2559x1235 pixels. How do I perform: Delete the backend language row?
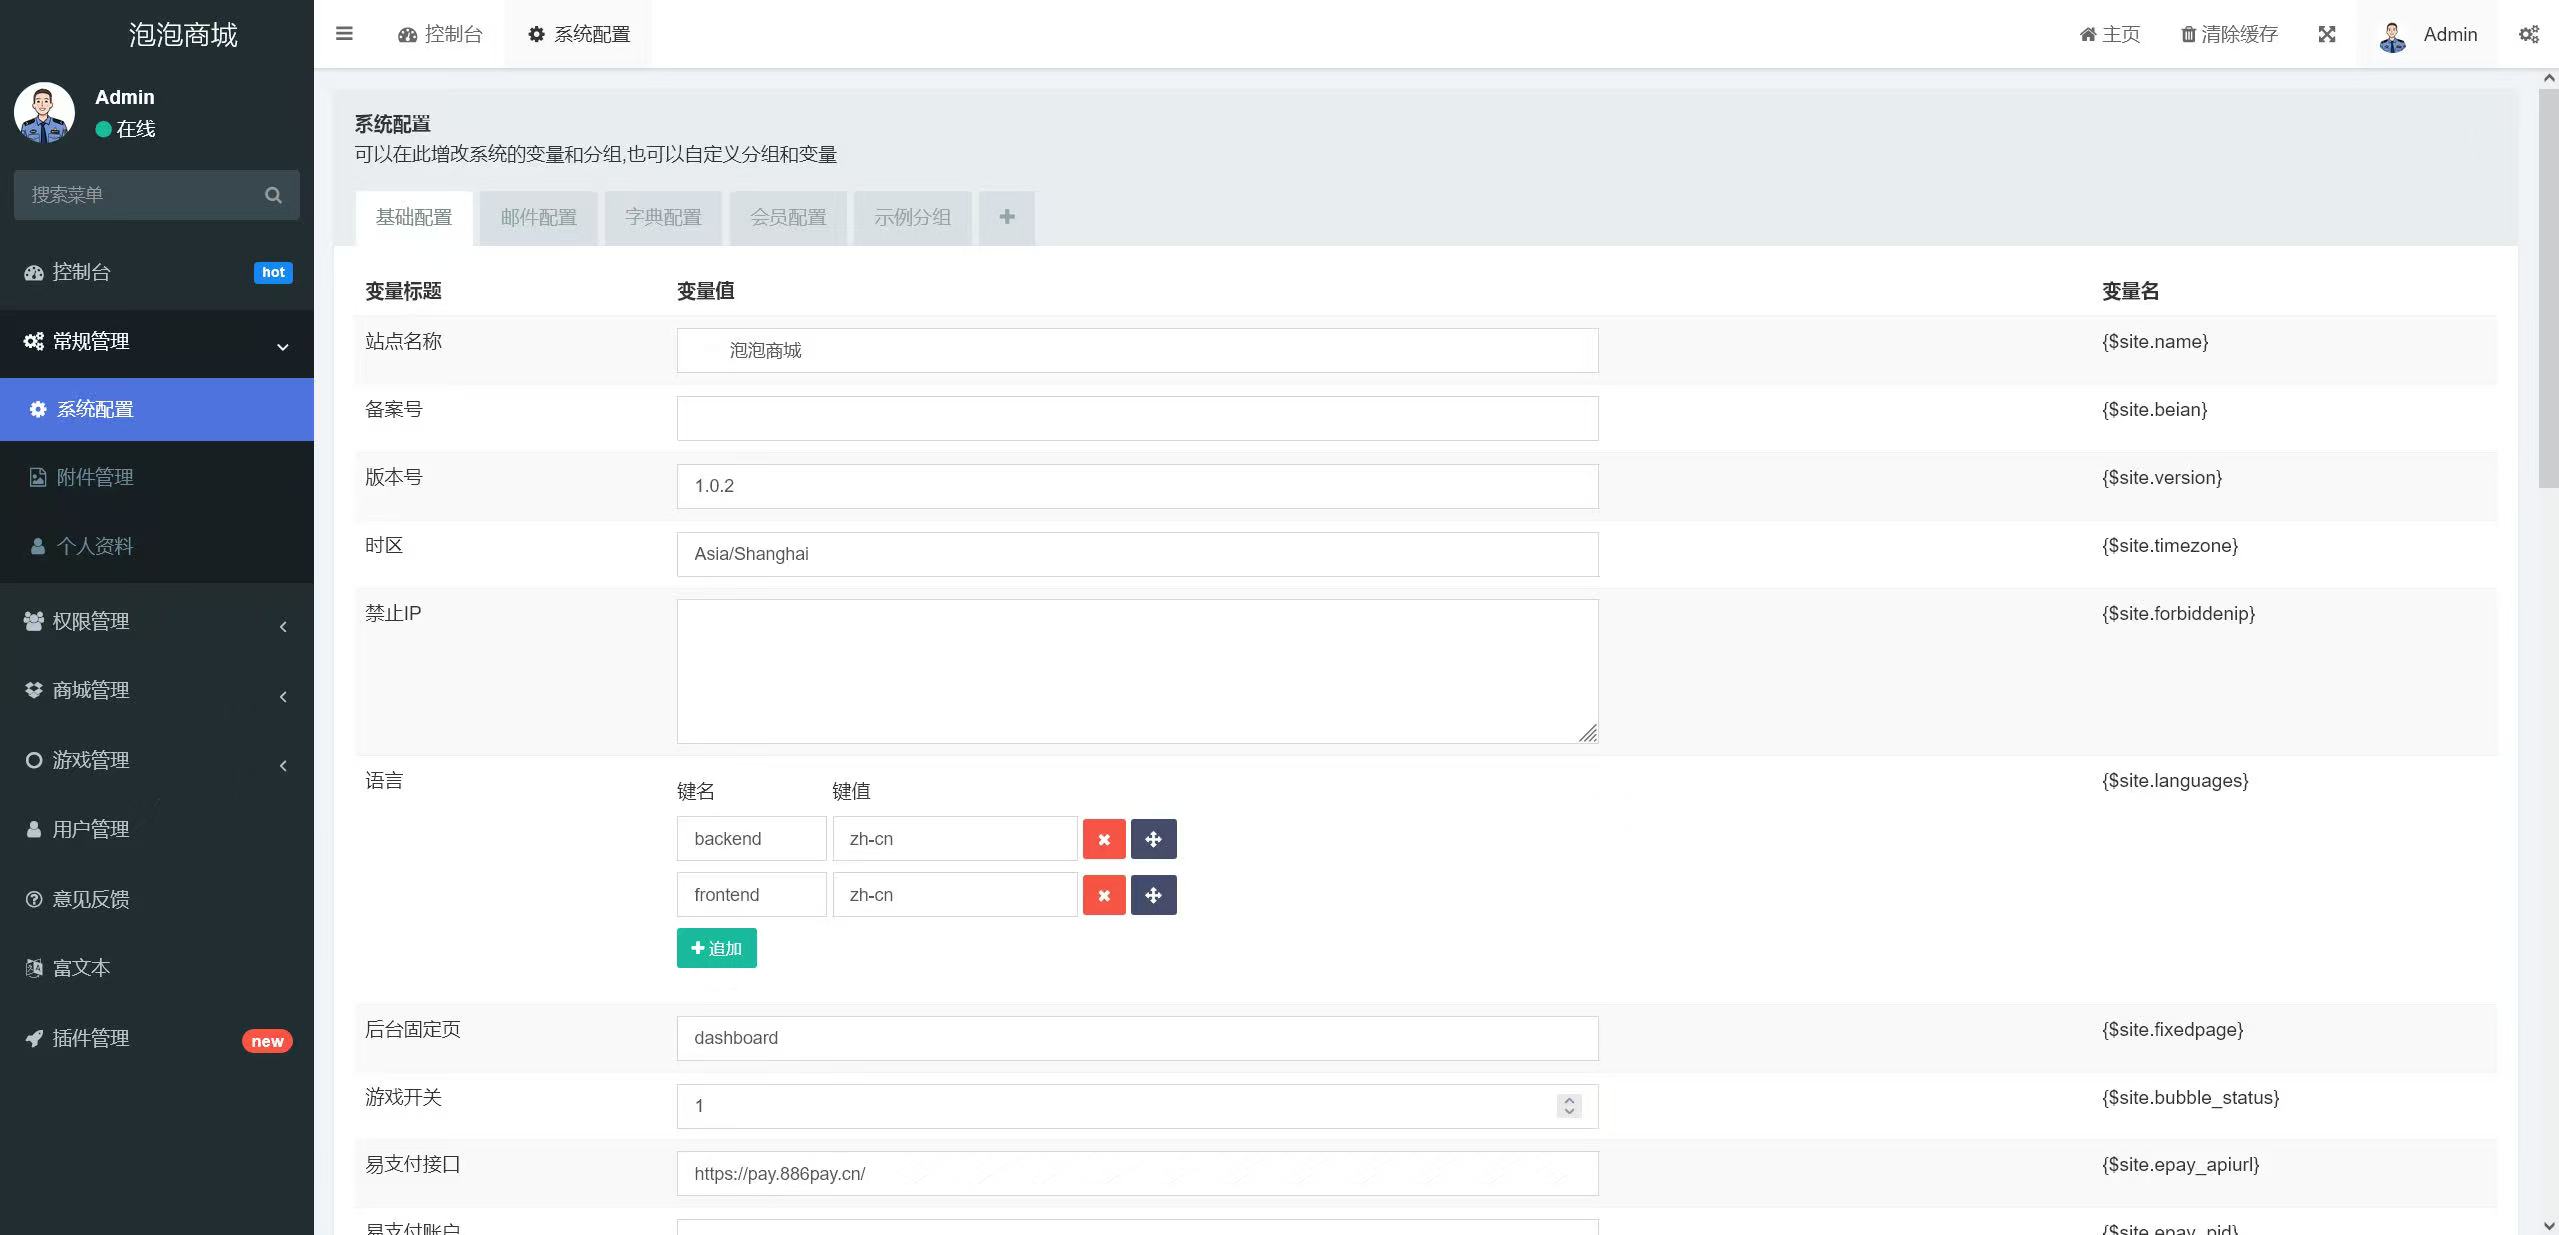(x=1104, y=839)
